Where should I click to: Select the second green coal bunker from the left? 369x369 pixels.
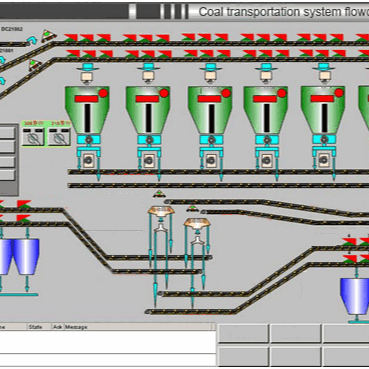(x=148, y=110)
